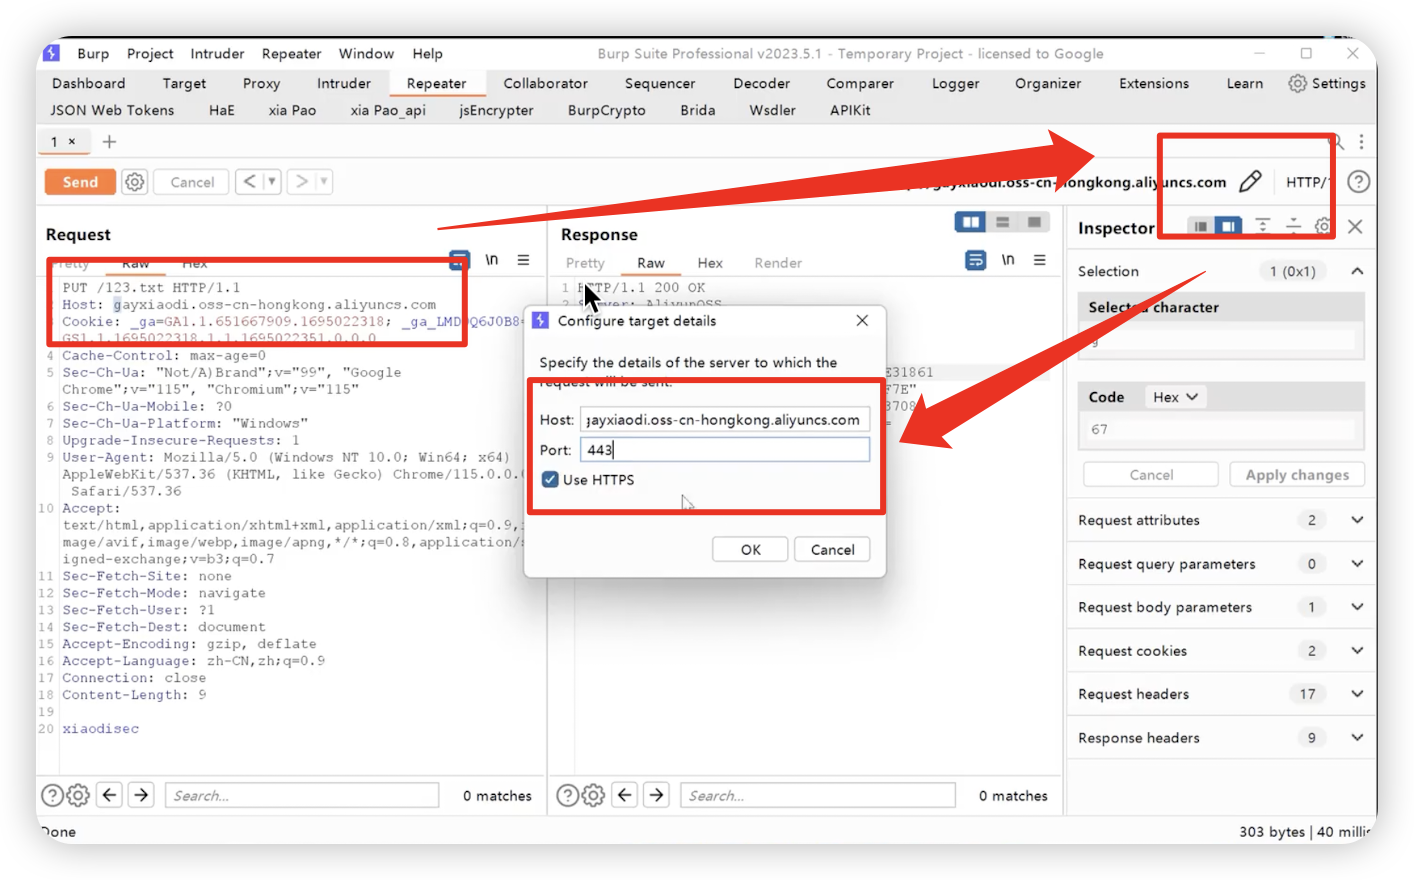Expand the Request headers section

click(1357, 694)
